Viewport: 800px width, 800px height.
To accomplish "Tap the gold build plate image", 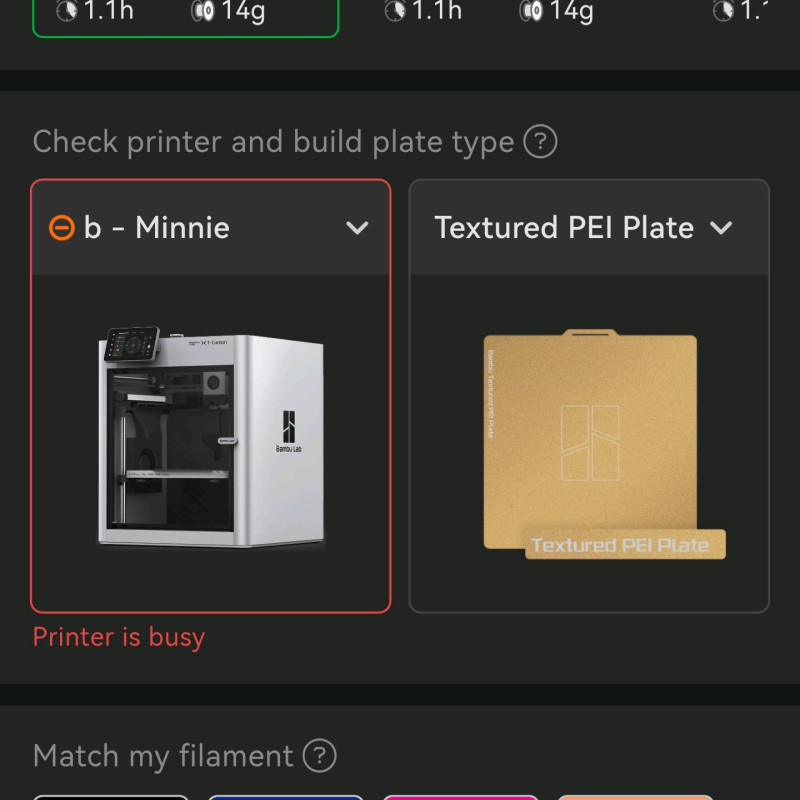I will 590,440.
